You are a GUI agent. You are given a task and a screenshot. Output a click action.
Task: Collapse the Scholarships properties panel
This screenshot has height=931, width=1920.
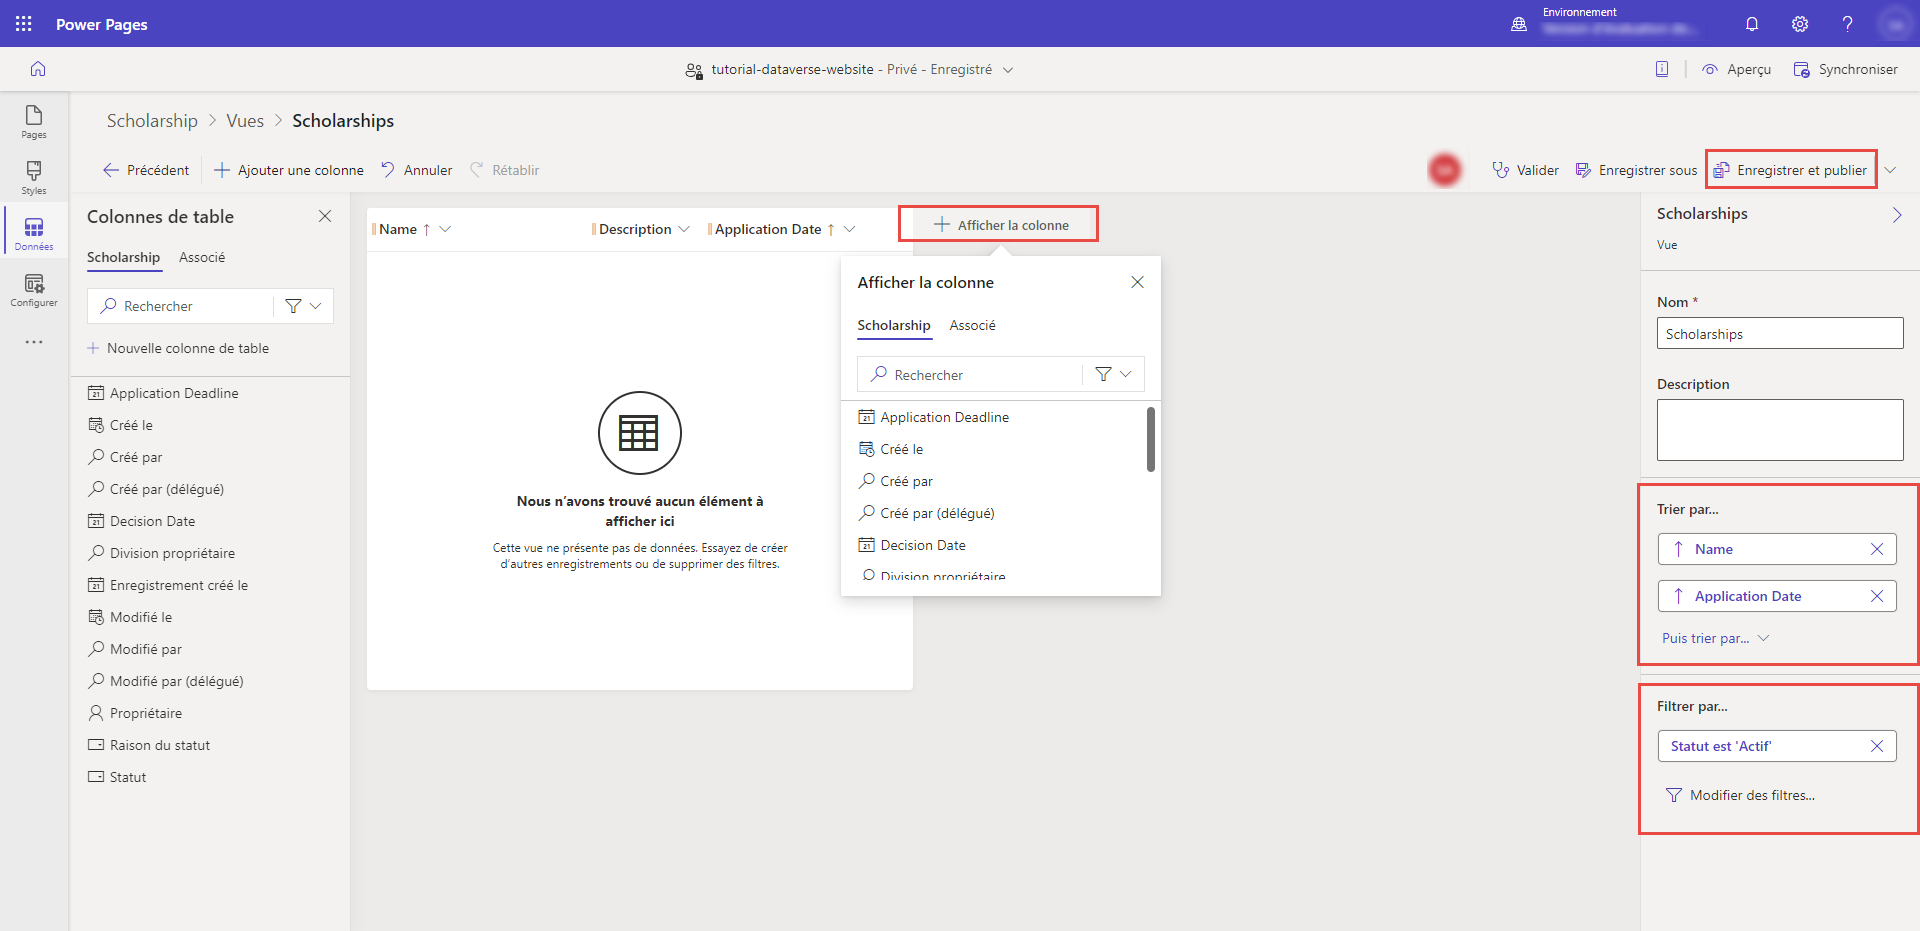click(1897, 215)
